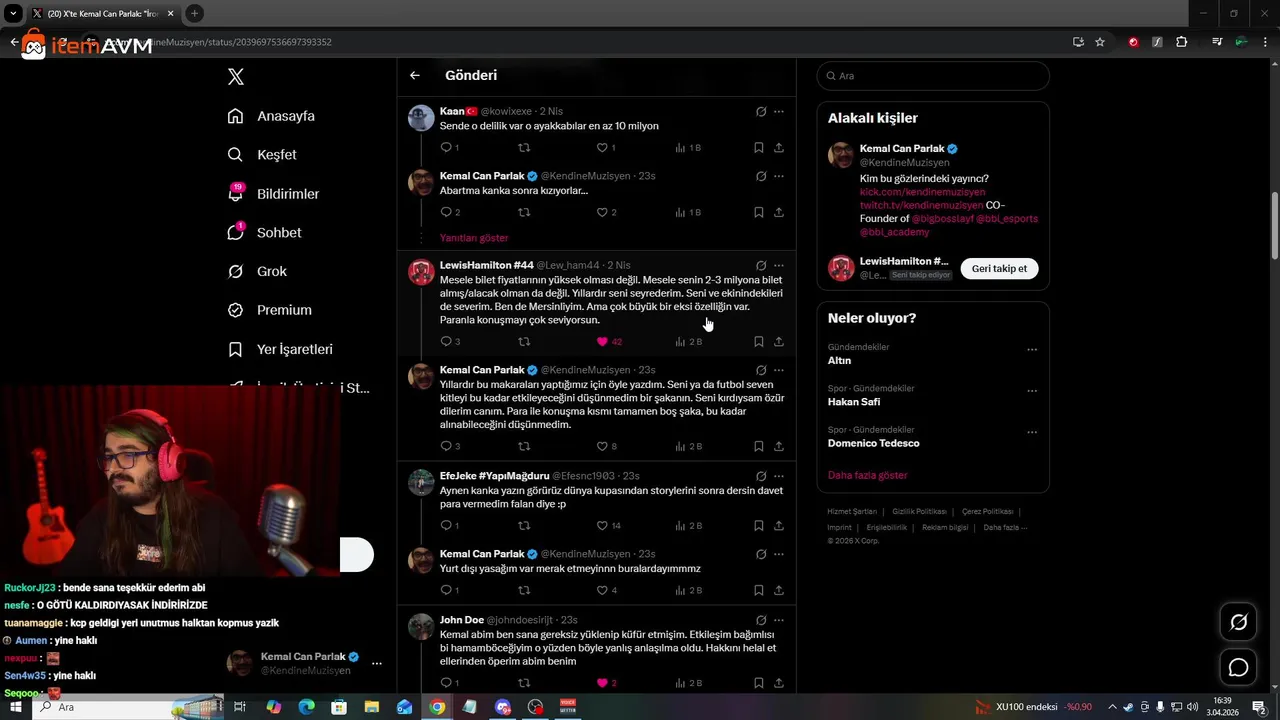The height and width of the screenshot is (720, 1280).
Task: Open twitch.tv/kendinemuzisyen link
Action: tap(921, 205)
